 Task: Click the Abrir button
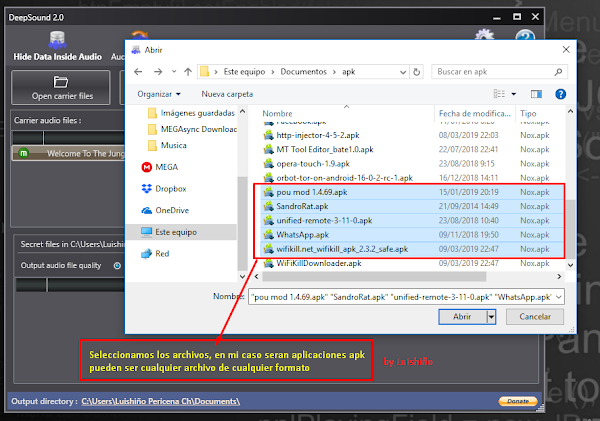point(462,317)
